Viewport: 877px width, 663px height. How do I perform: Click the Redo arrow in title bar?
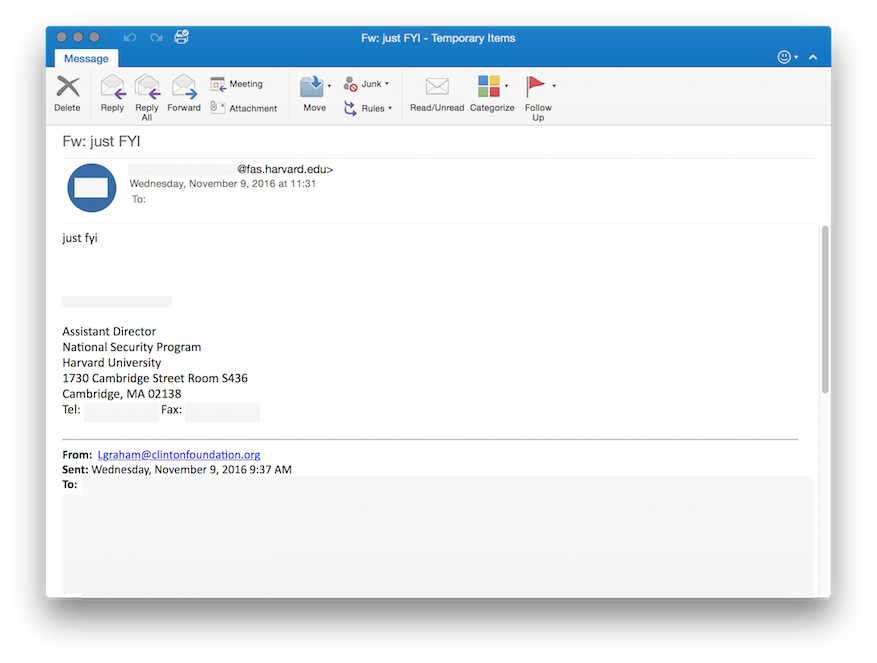156,37
